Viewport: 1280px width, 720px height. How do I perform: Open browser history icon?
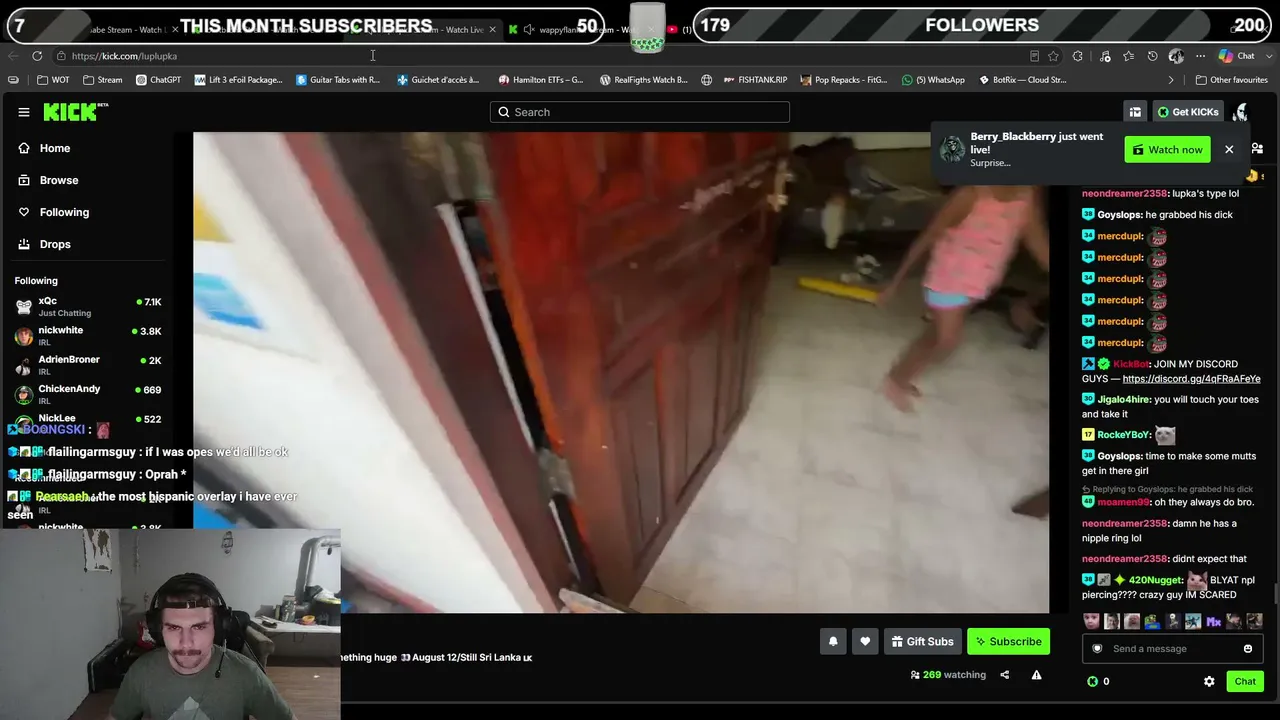pos(1152,56)
